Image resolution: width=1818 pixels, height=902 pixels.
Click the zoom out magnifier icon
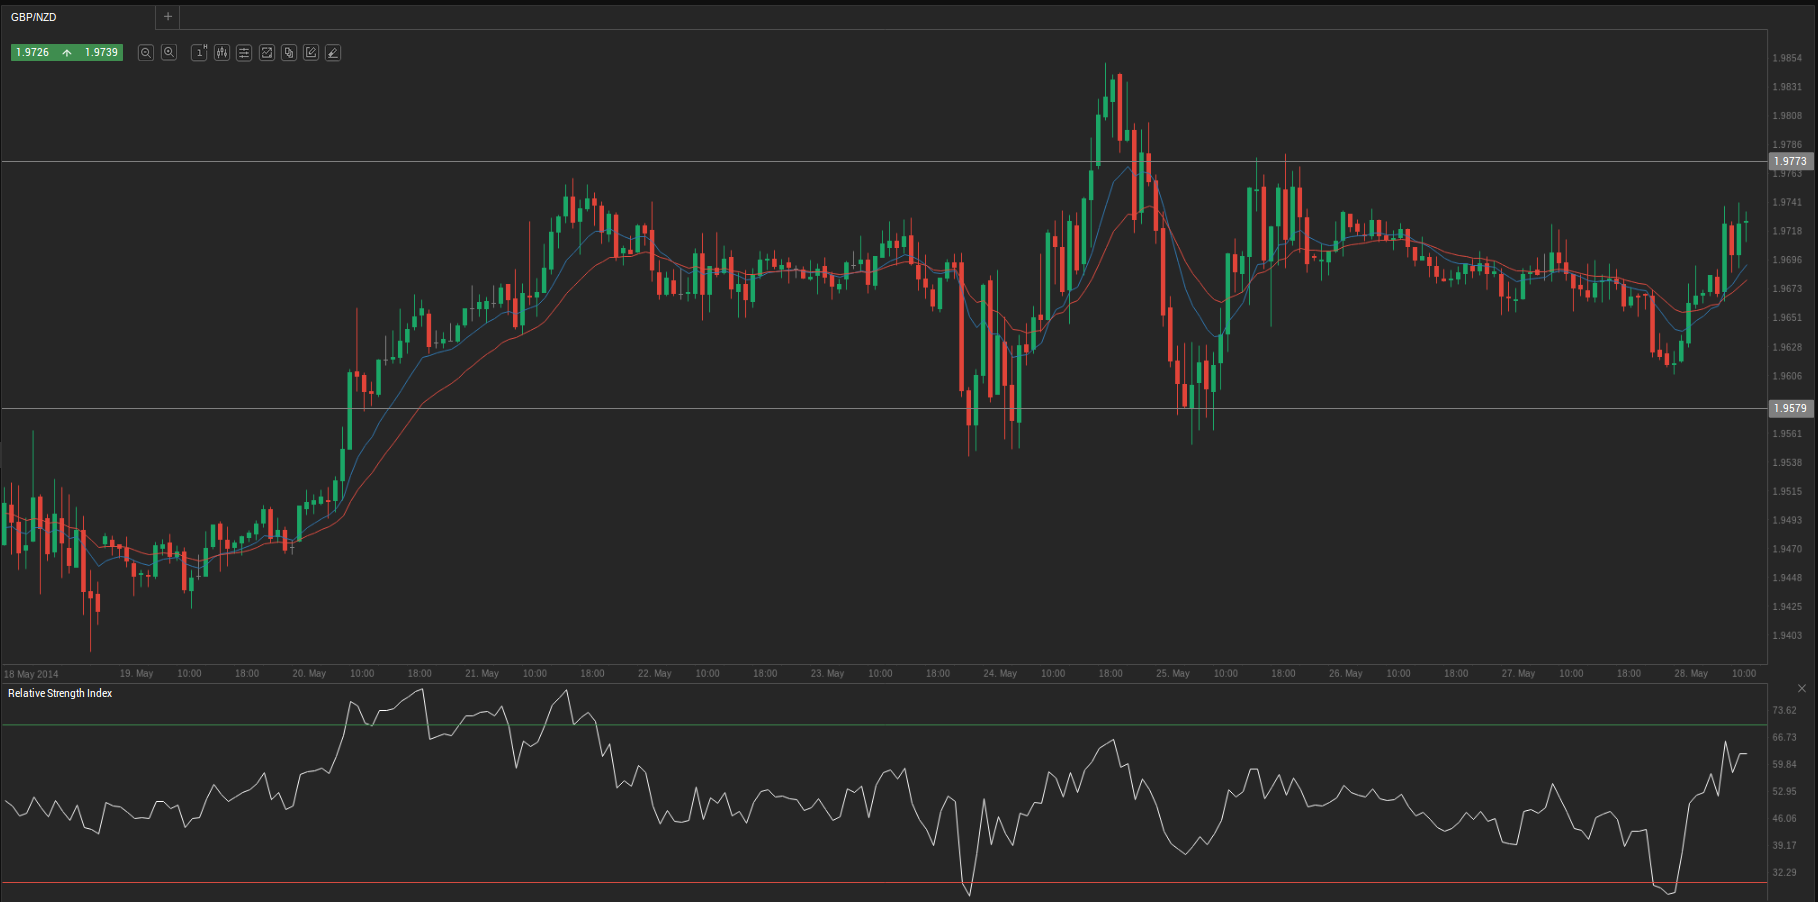(x=146, y=53)
